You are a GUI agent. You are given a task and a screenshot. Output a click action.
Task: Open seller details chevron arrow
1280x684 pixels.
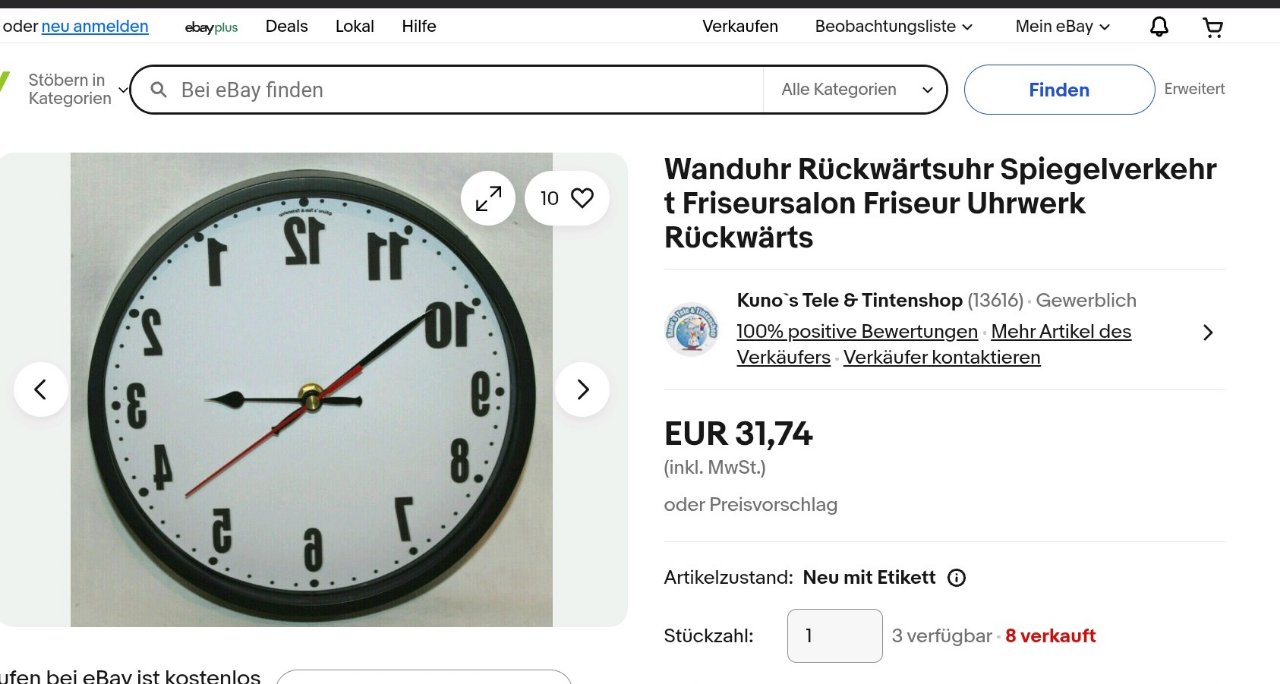pyautogui.click(x=1208, y=332)
